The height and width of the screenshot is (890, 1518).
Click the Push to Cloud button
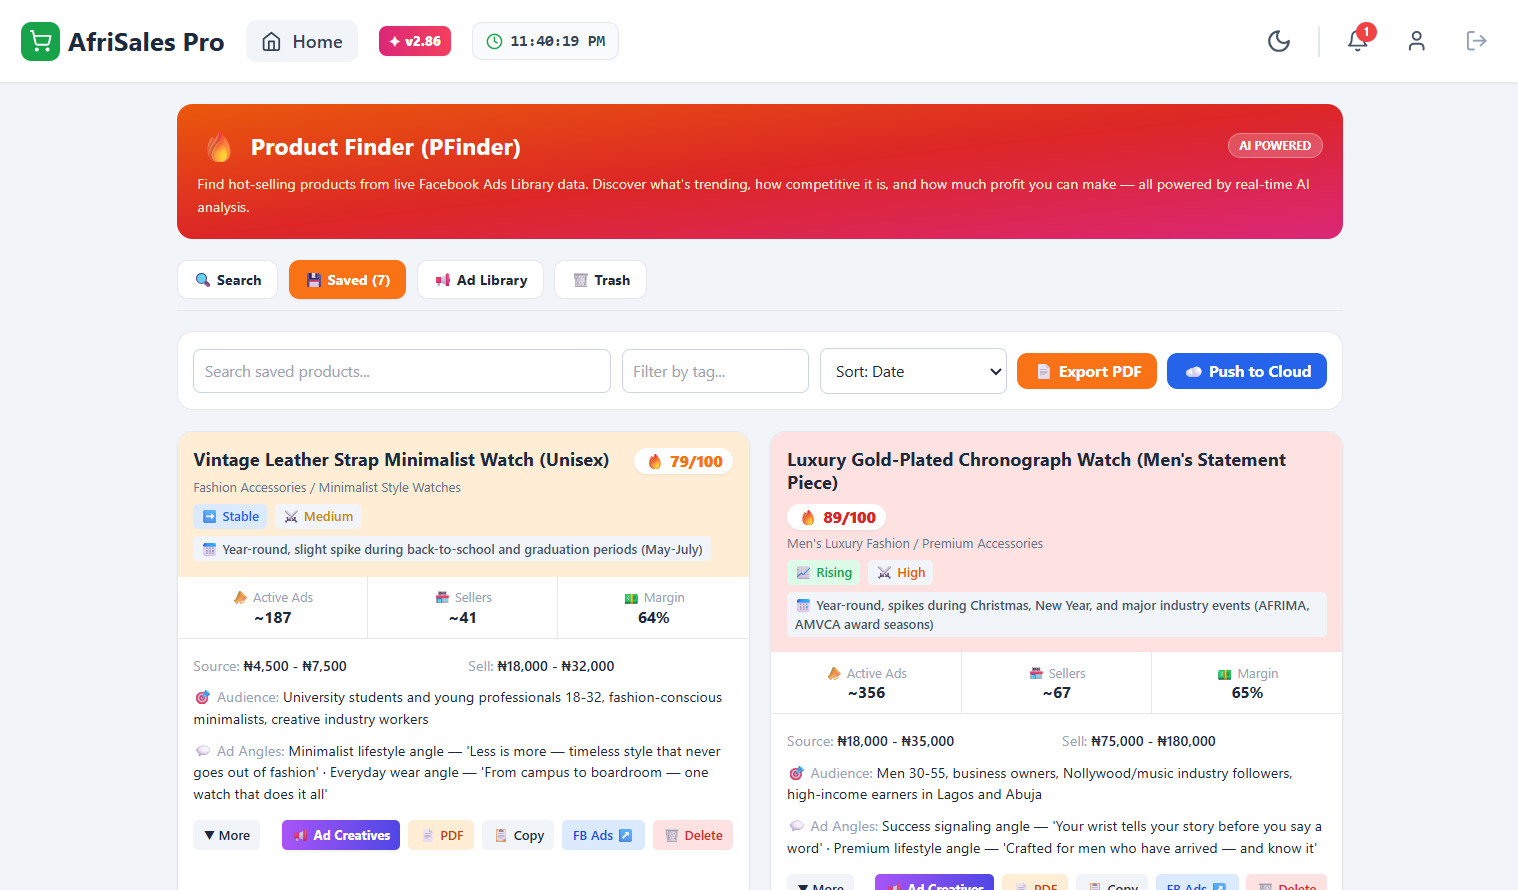point(1247,371)
